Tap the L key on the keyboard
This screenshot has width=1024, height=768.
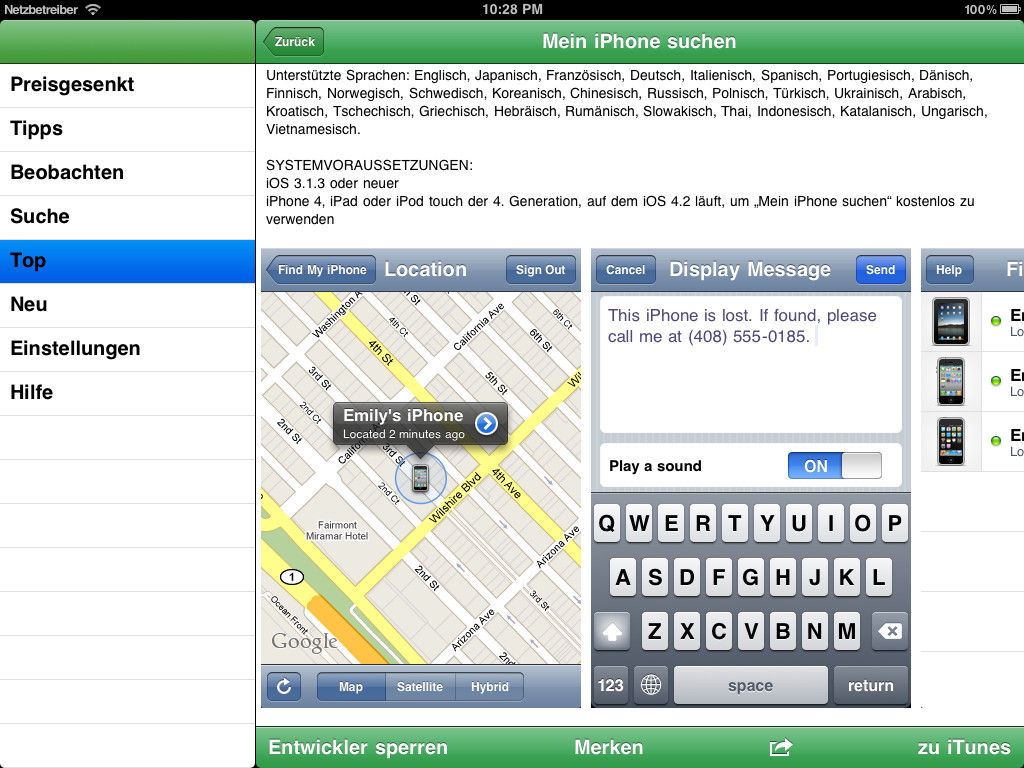click(878, 577)
